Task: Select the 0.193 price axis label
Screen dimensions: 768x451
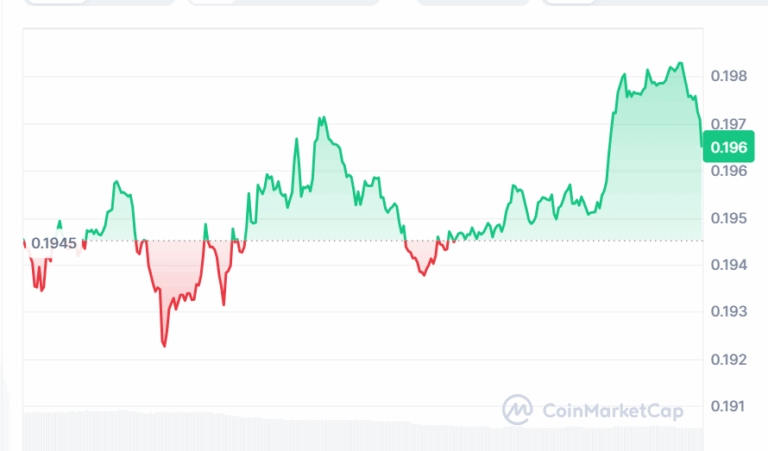Action: [727, 312]
